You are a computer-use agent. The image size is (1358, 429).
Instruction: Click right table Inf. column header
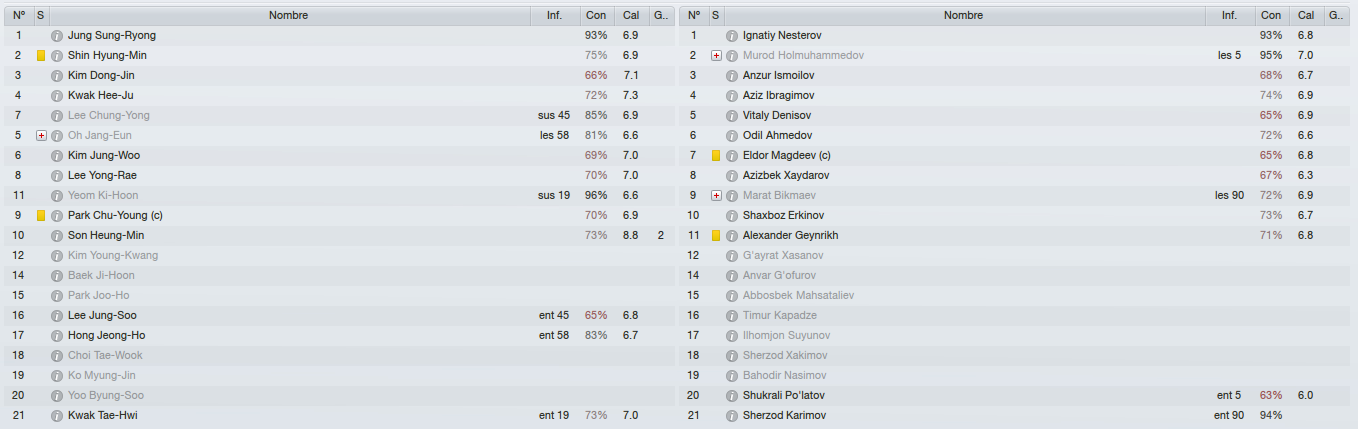coord(1229,15)
